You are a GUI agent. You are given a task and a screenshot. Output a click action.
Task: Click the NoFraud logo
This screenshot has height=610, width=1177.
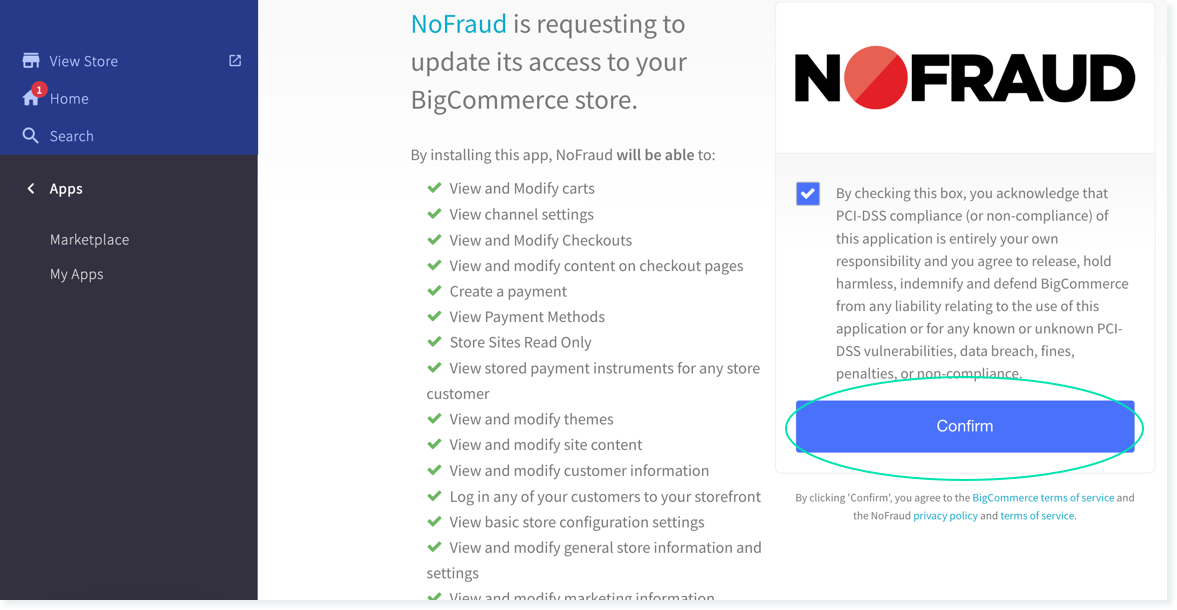[x=963, y=77]
